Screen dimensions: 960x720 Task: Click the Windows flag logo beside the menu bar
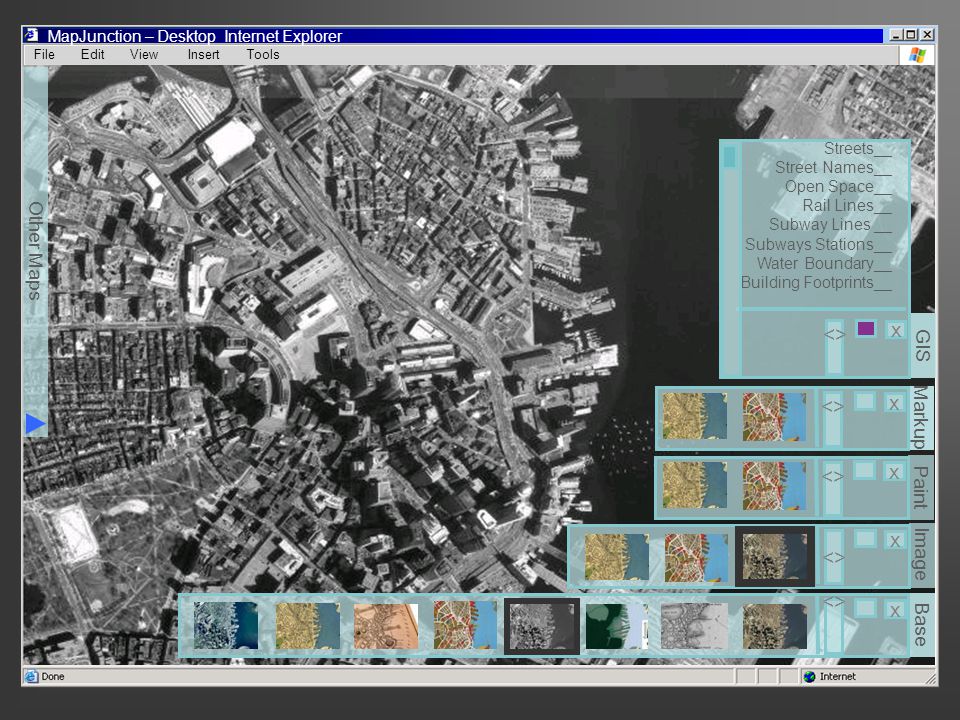coord(917,54)
